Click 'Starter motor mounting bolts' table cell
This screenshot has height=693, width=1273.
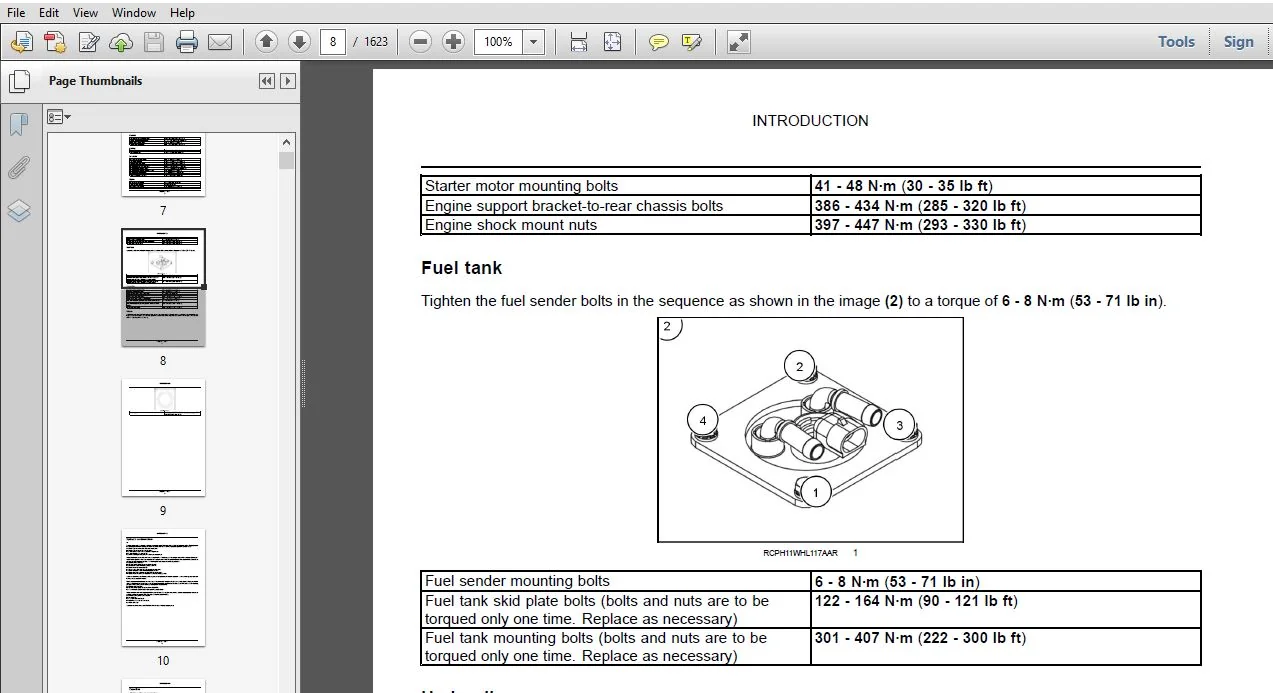[x=616, y=186]
